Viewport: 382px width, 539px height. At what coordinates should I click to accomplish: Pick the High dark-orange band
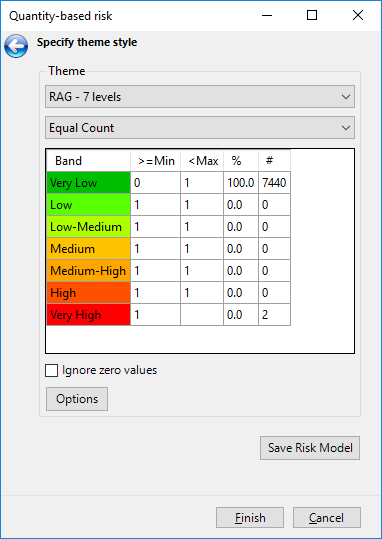click(88, 293)
